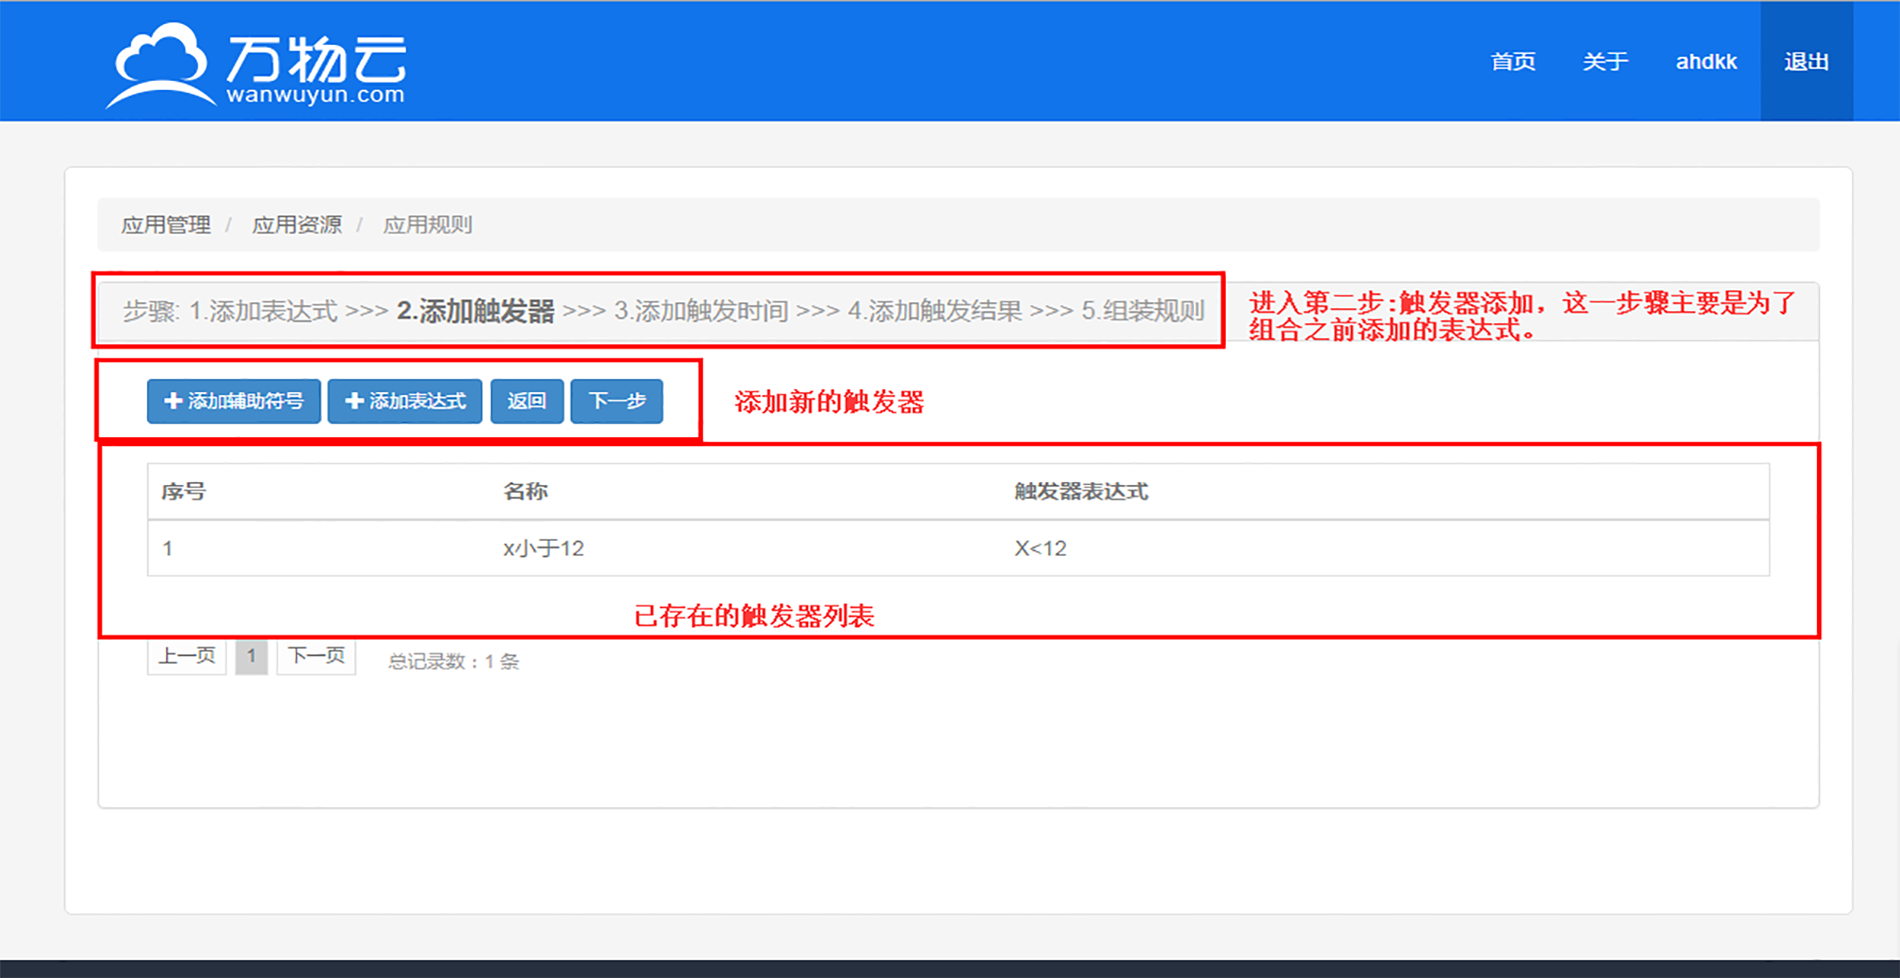
Task: Click the 名称 column header
Action: click(x=525, y=491)
